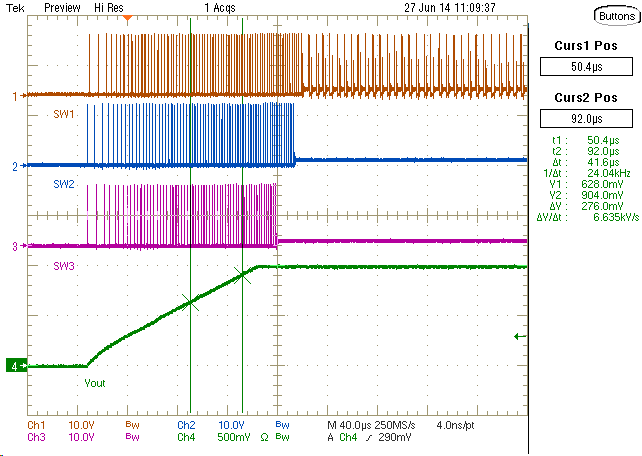Click the Buttons button in top-right corner
The width and height of the screenshot is (642, 456).
(612, 16)
